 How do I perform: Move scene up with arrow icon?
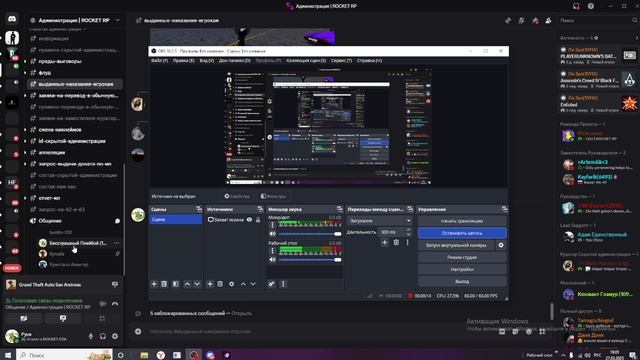tap(187, 284)
